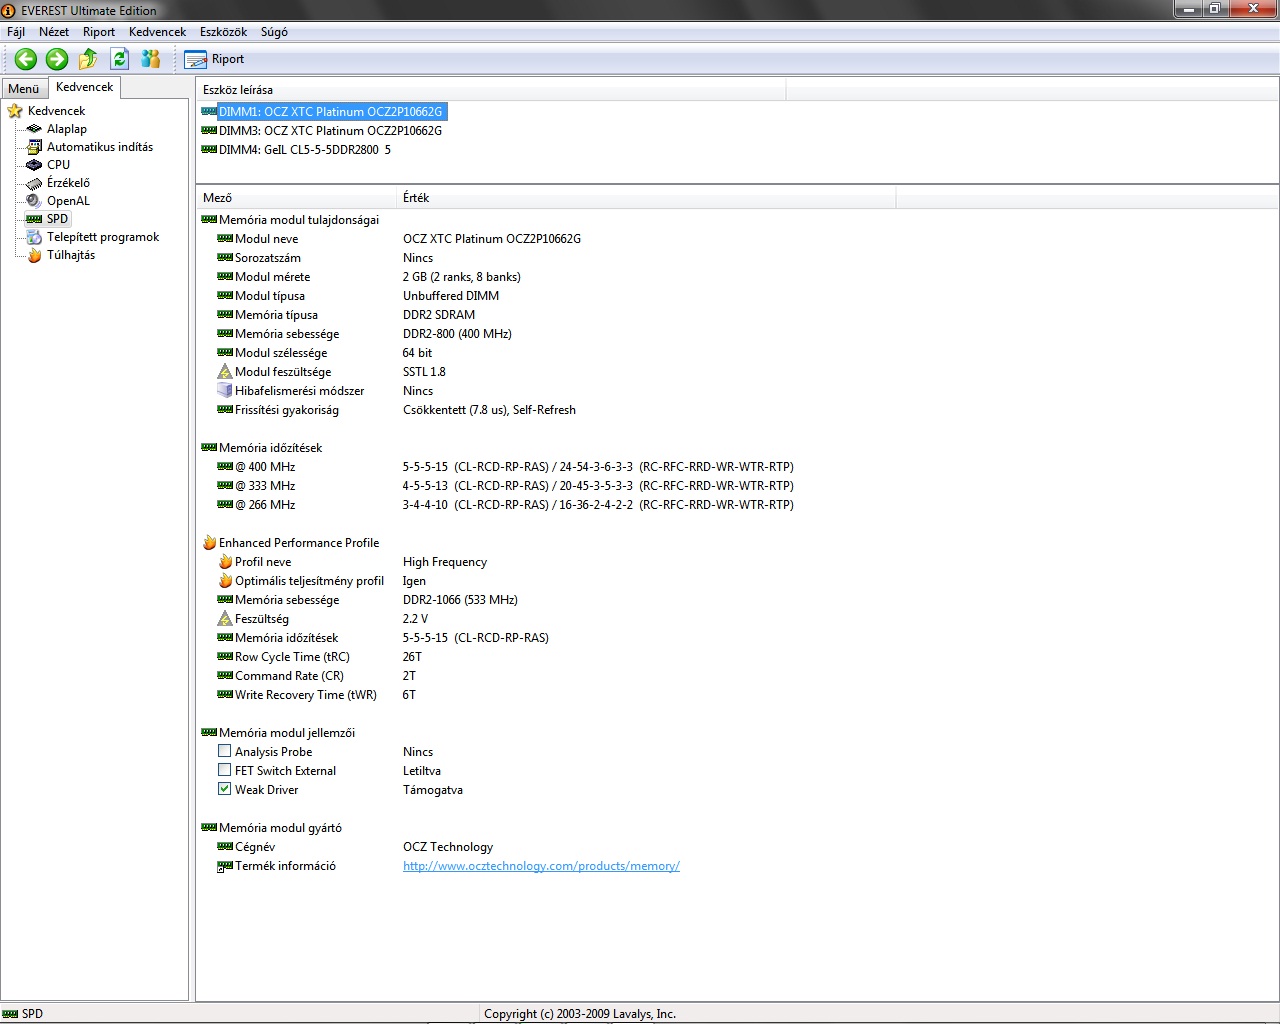Open the Eszközök menu
This screenshot has width=1280, height=1024.
(224, 32)
